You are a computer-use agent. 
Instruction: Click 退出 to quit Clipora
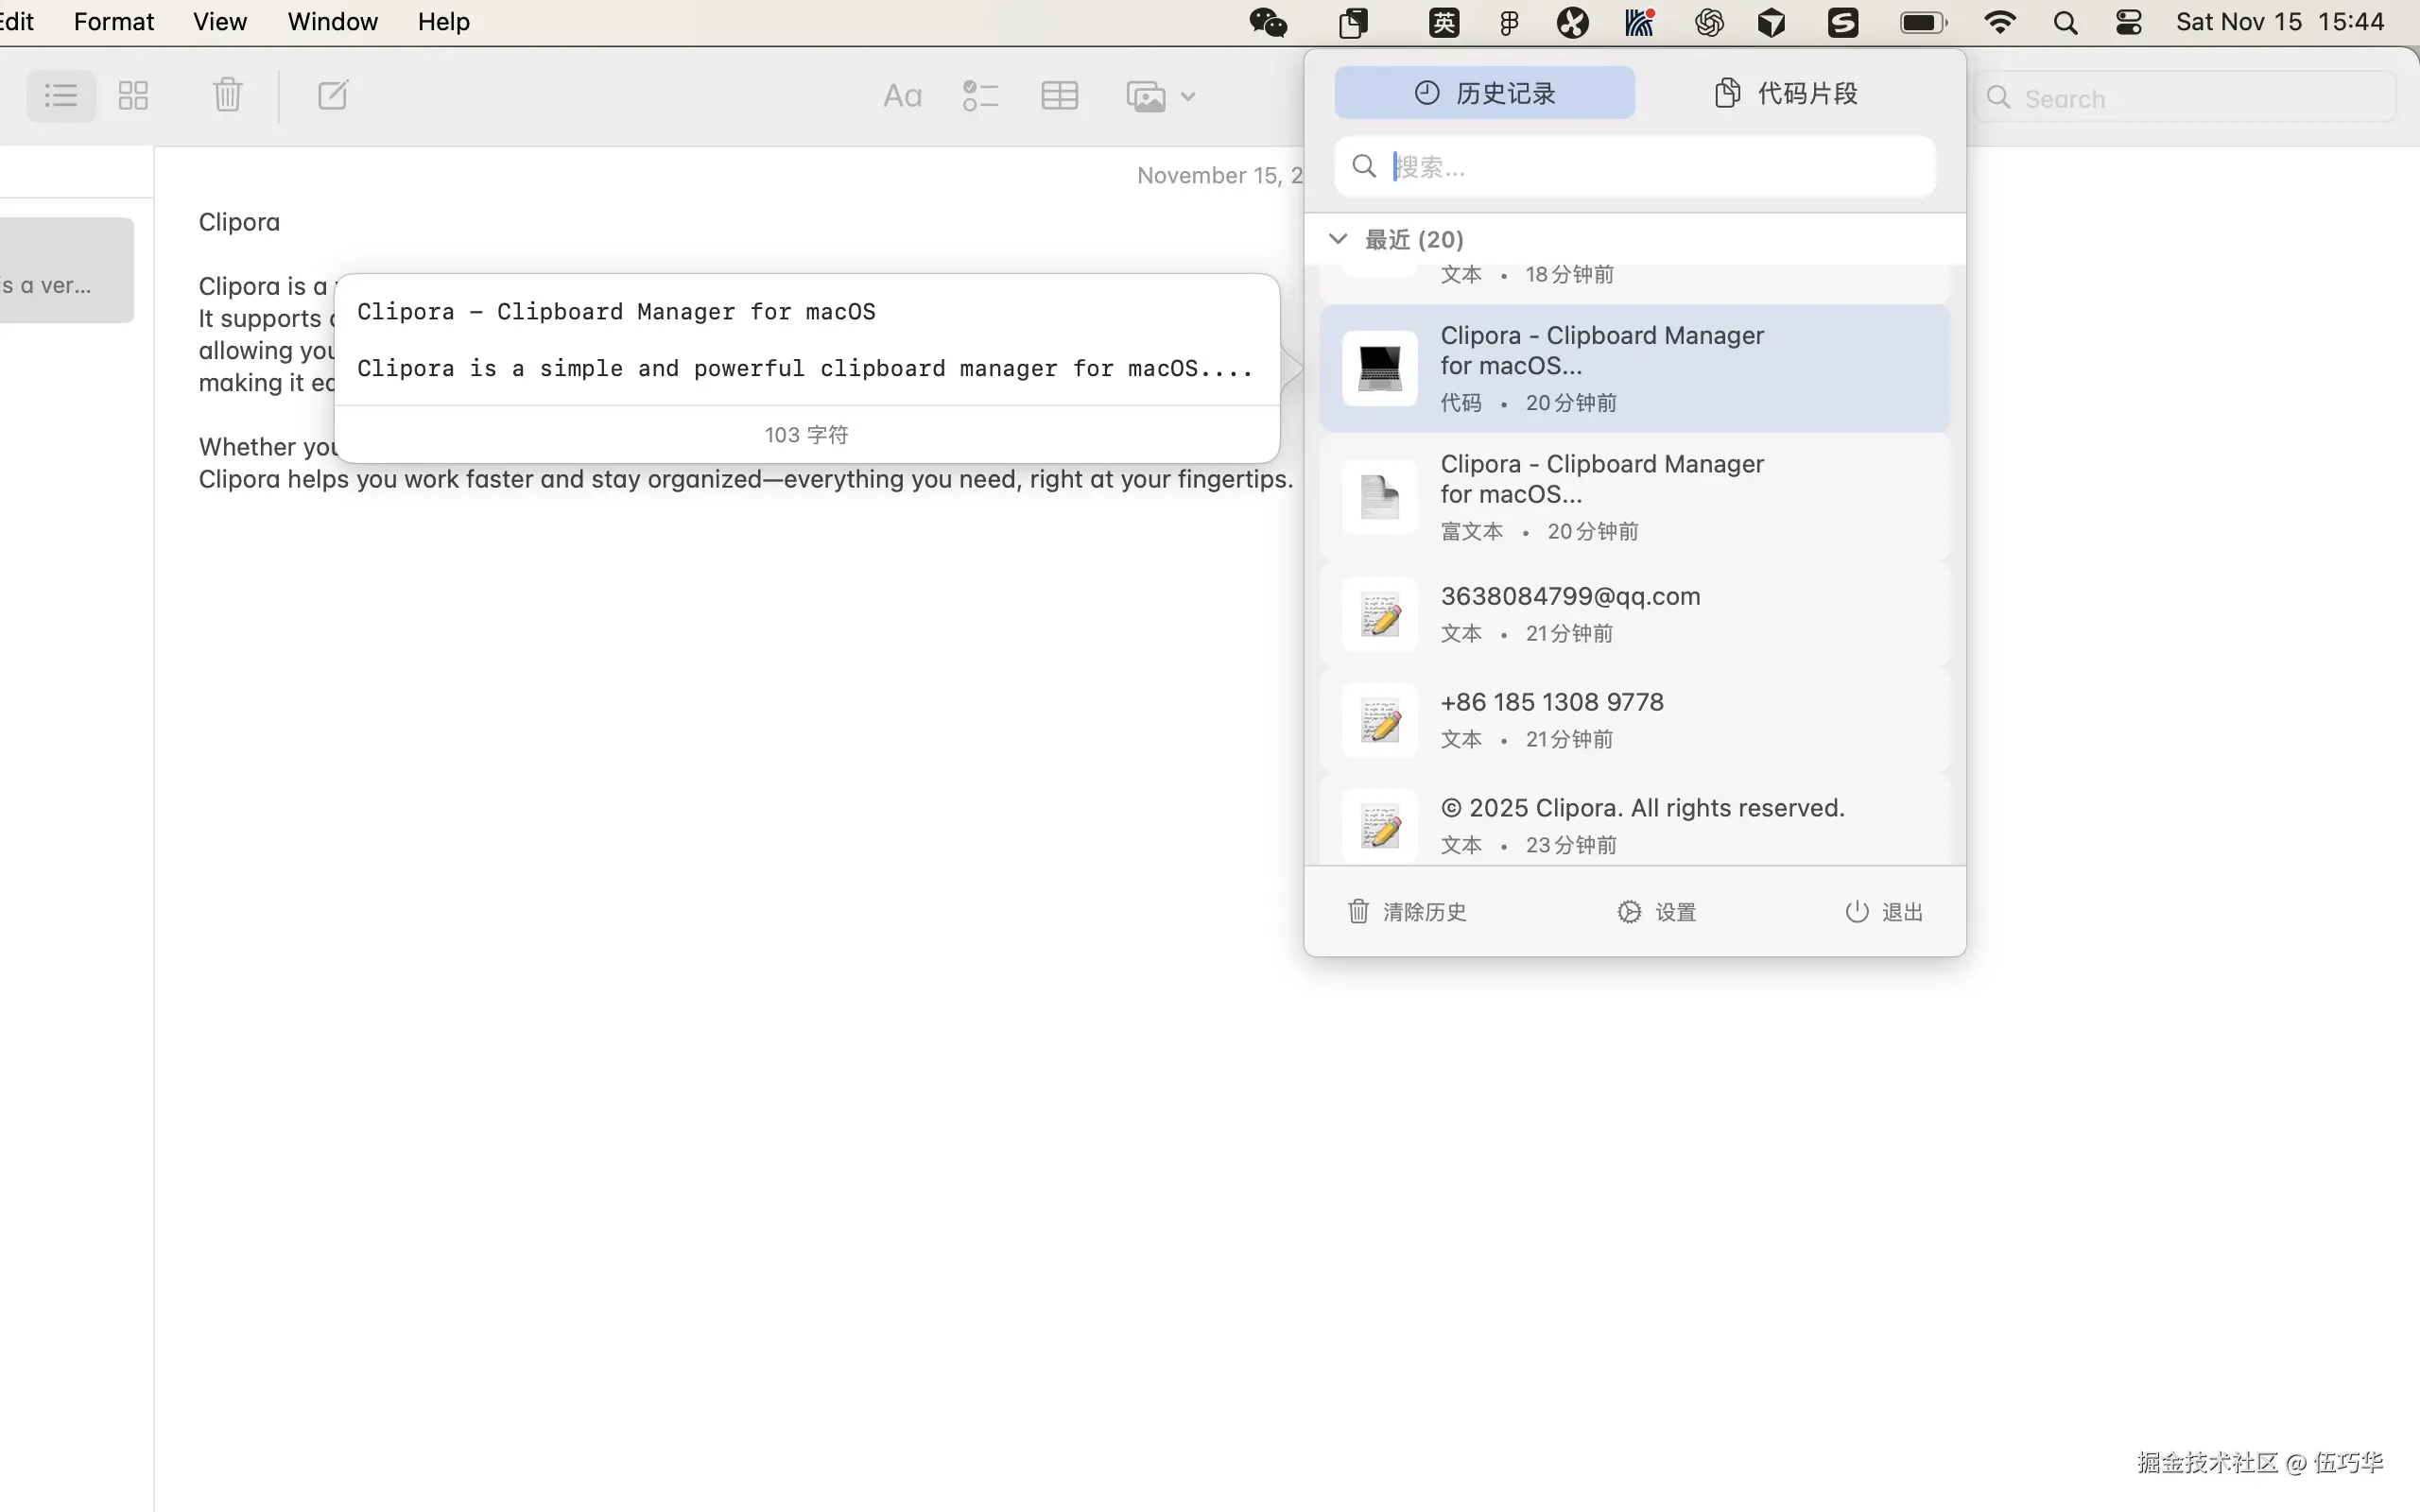coord(1884,911)
